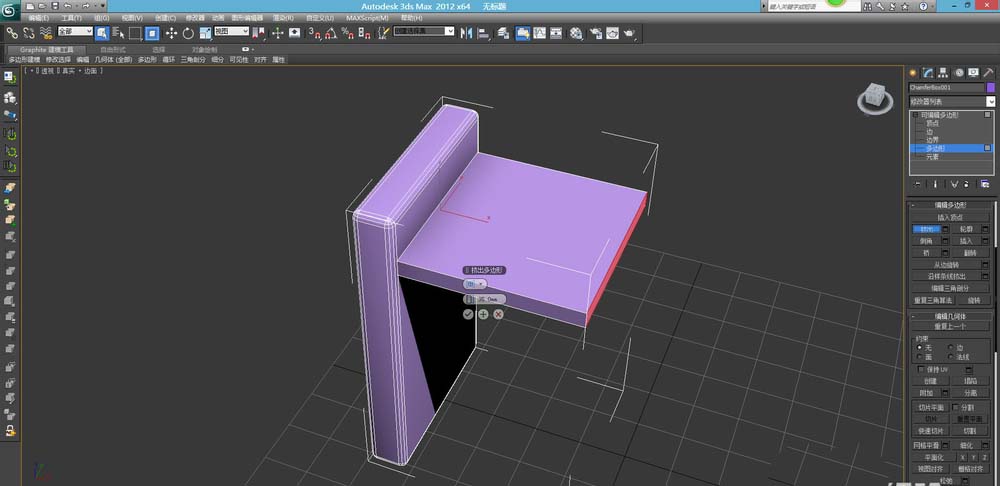This screenshot has height=486, width=1000.
Task: Activate the Select and Move tool
Action: tap(172, 33)
